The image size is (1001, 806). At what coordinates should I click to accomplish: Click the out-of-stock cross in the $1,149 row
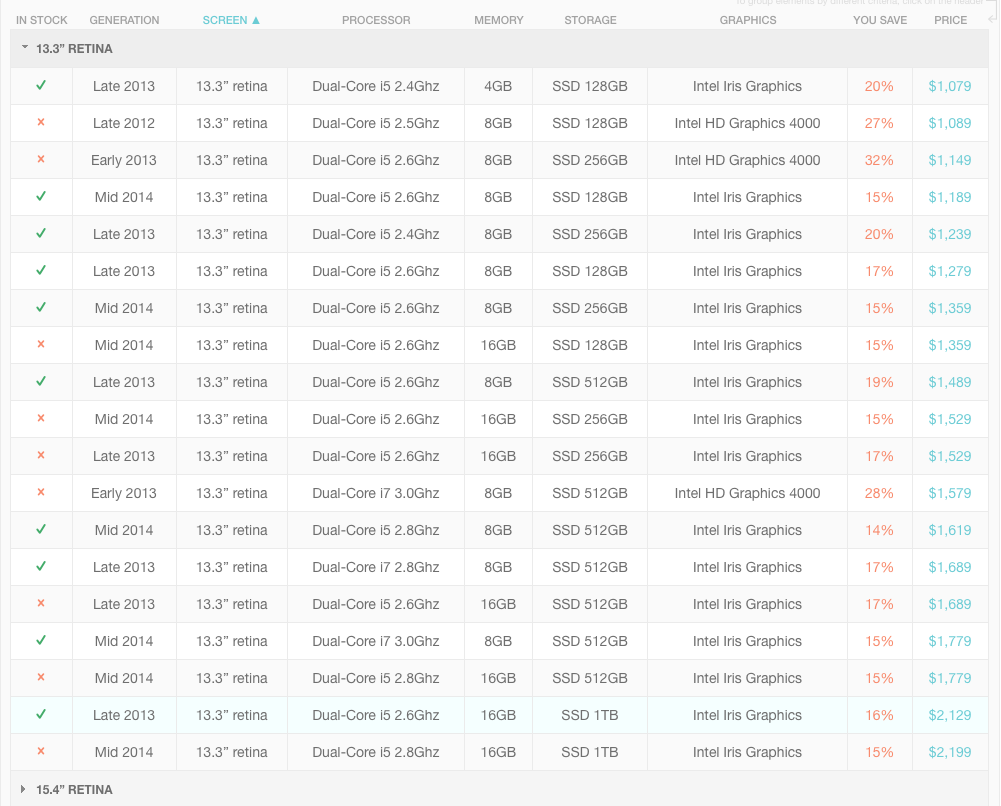tap(41, 160)
